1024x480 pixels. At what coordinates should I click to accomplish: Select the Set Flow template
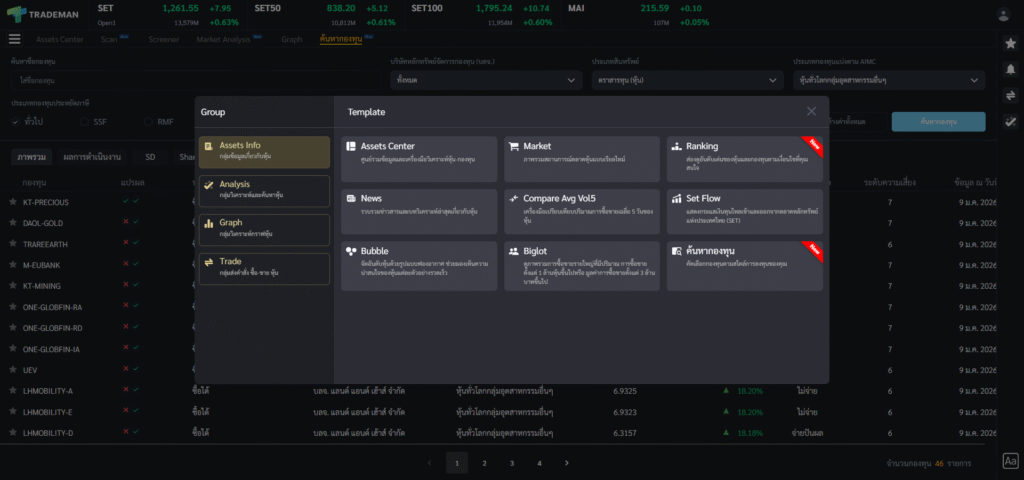[x=745, y=211]
